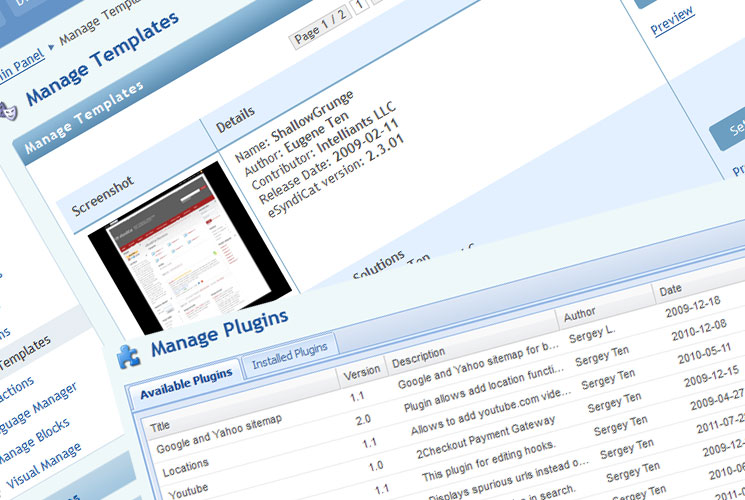Screen dimensions: 745x500
Task: Open the ShallowGrunge template screenshot thumbnail
Action: pyautogui.click(x=190, y=249)
